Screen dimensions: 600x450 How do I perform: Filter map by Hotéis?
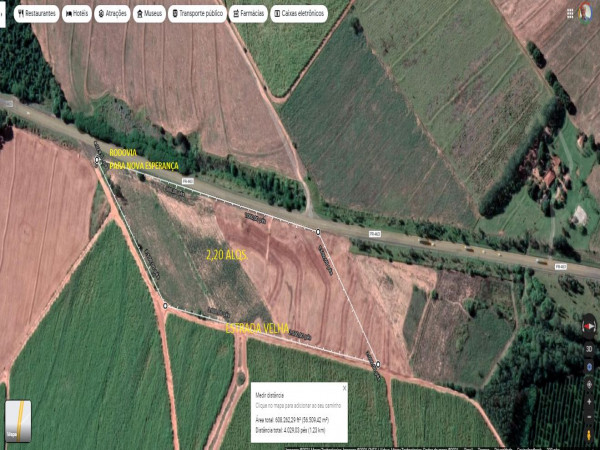(x=76, y=14)
